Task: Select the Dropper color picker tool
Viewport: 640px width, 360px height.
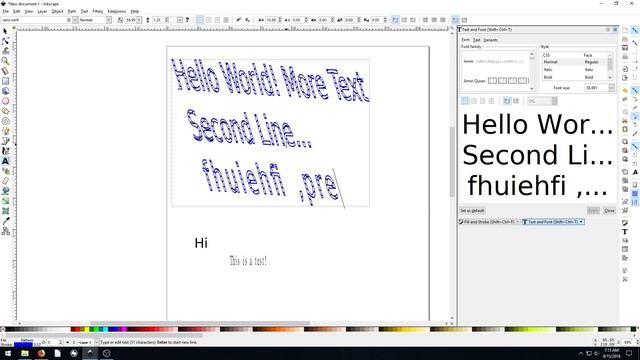Action: 5,221
